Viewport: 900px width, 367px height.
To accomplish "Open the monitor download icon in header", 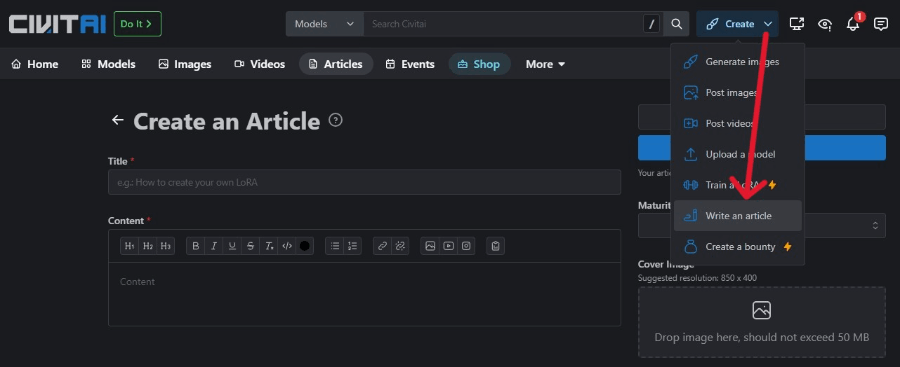I will click(797, 24).
